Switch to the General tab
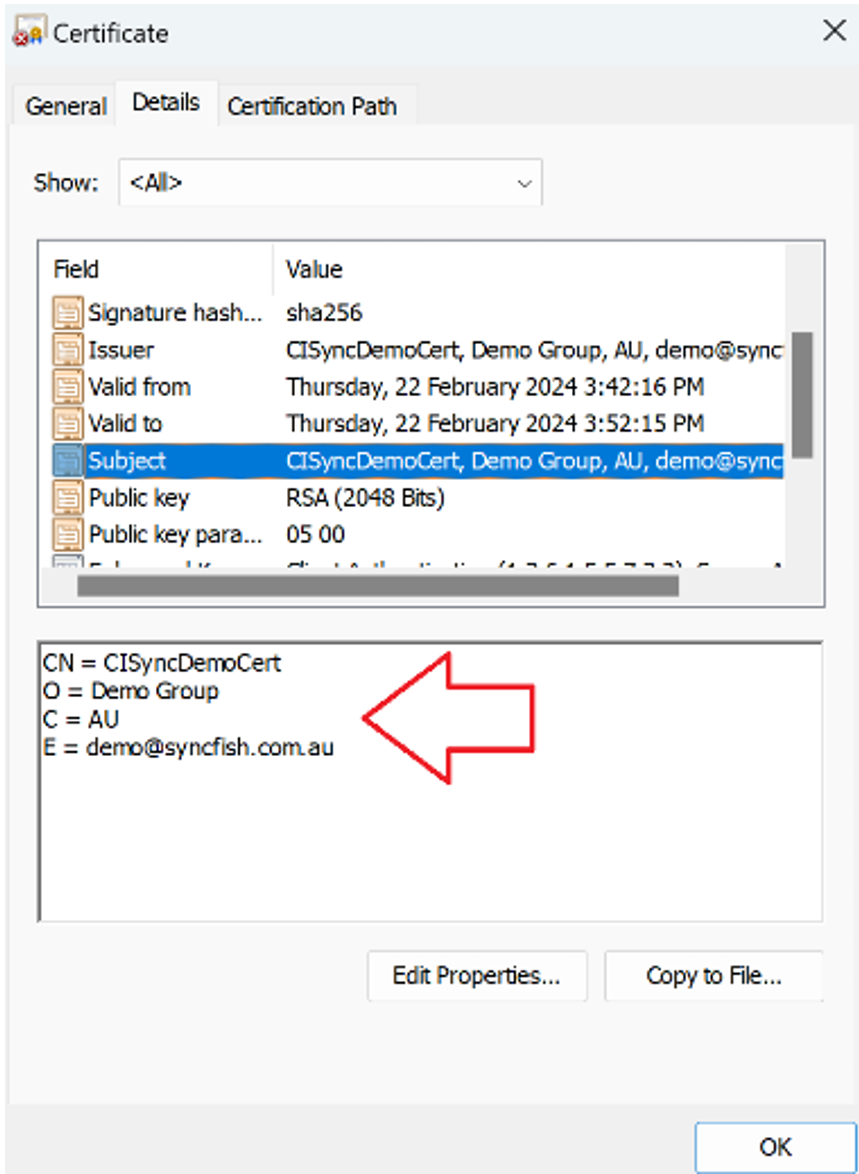This screenshot has width=859, height=1174. [x=66, y=106]
